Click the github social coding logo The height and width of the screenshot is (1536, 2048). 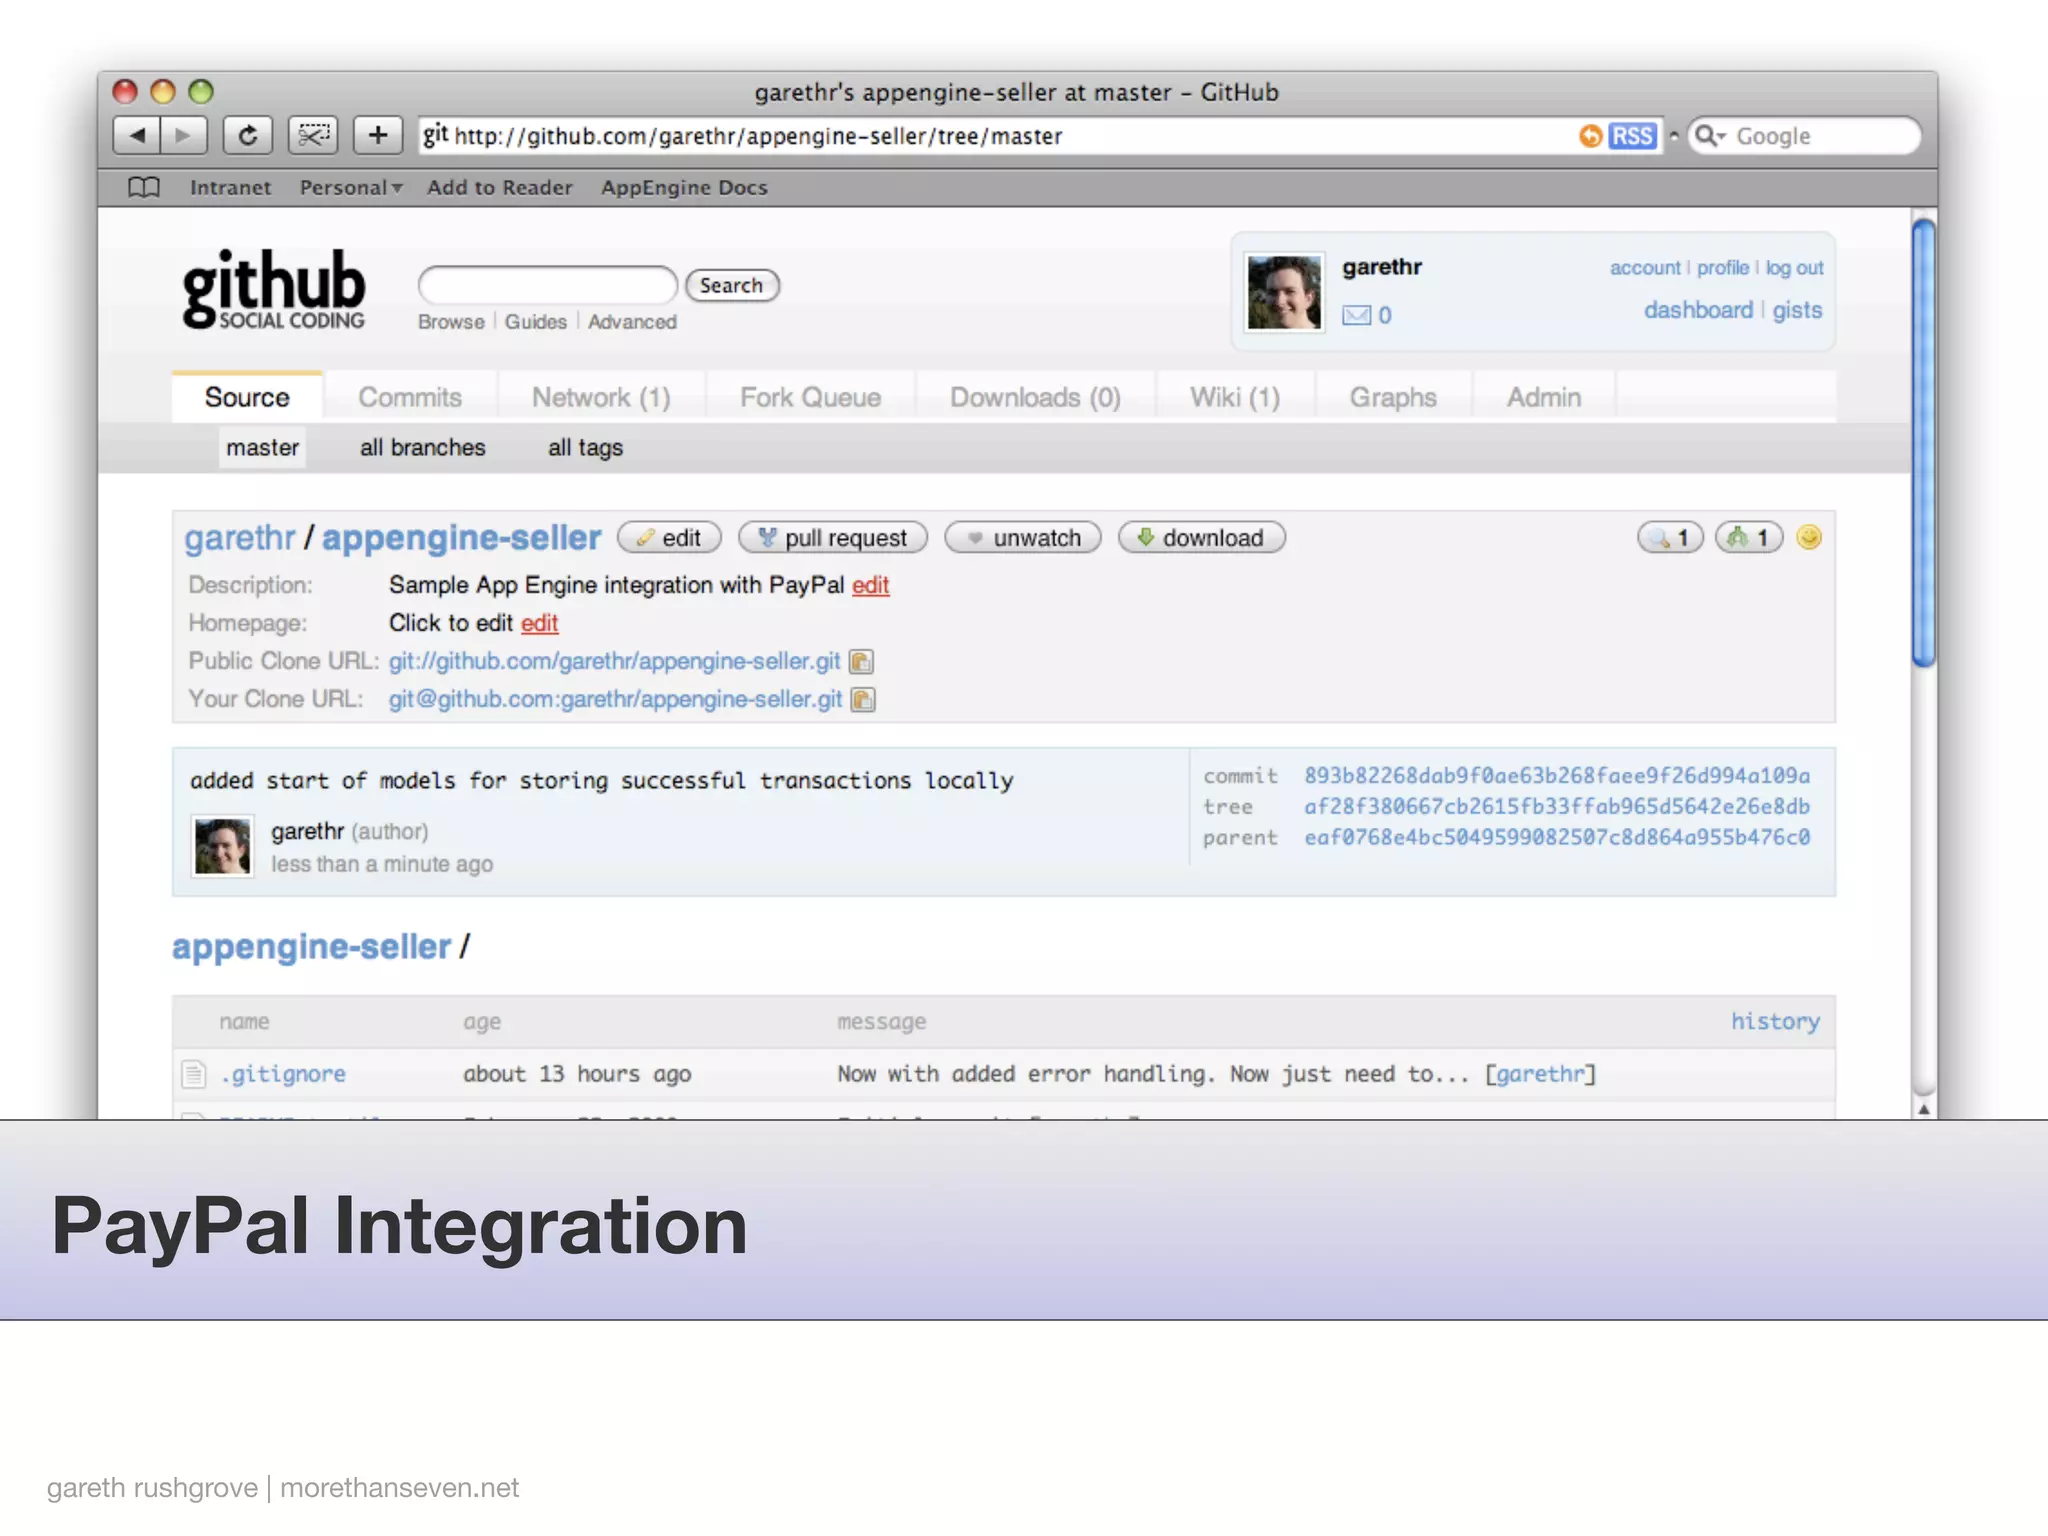tap(274, 289)
